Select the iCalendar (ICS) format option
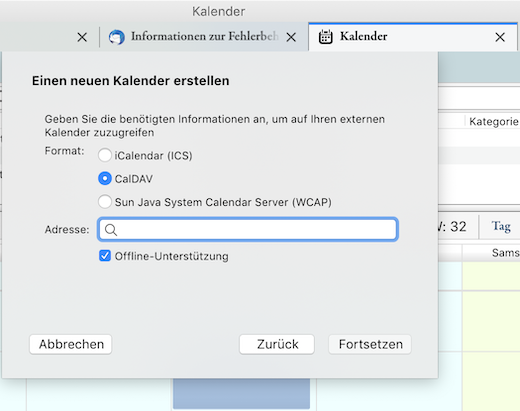 pos(105,155)
